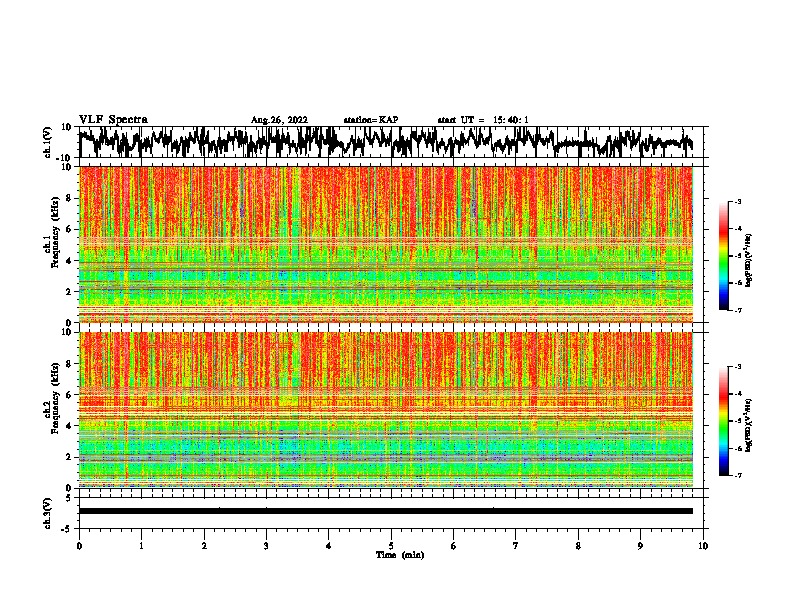
Task: Click the time axis tick label "4"
Action: (328, 546)
